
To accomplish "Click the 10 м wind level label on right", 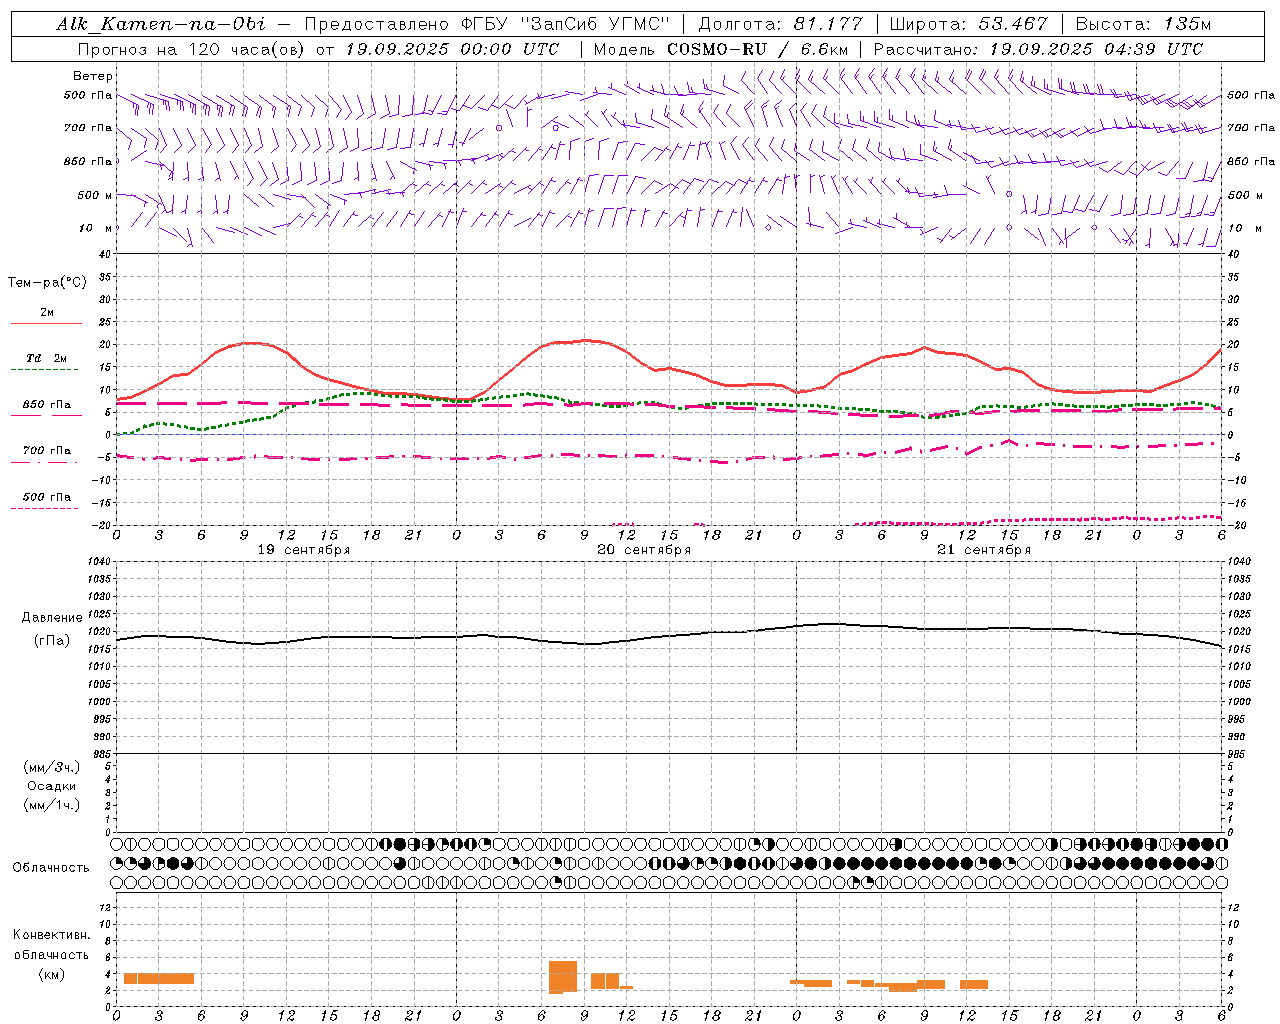I will tap(1244, 228).
